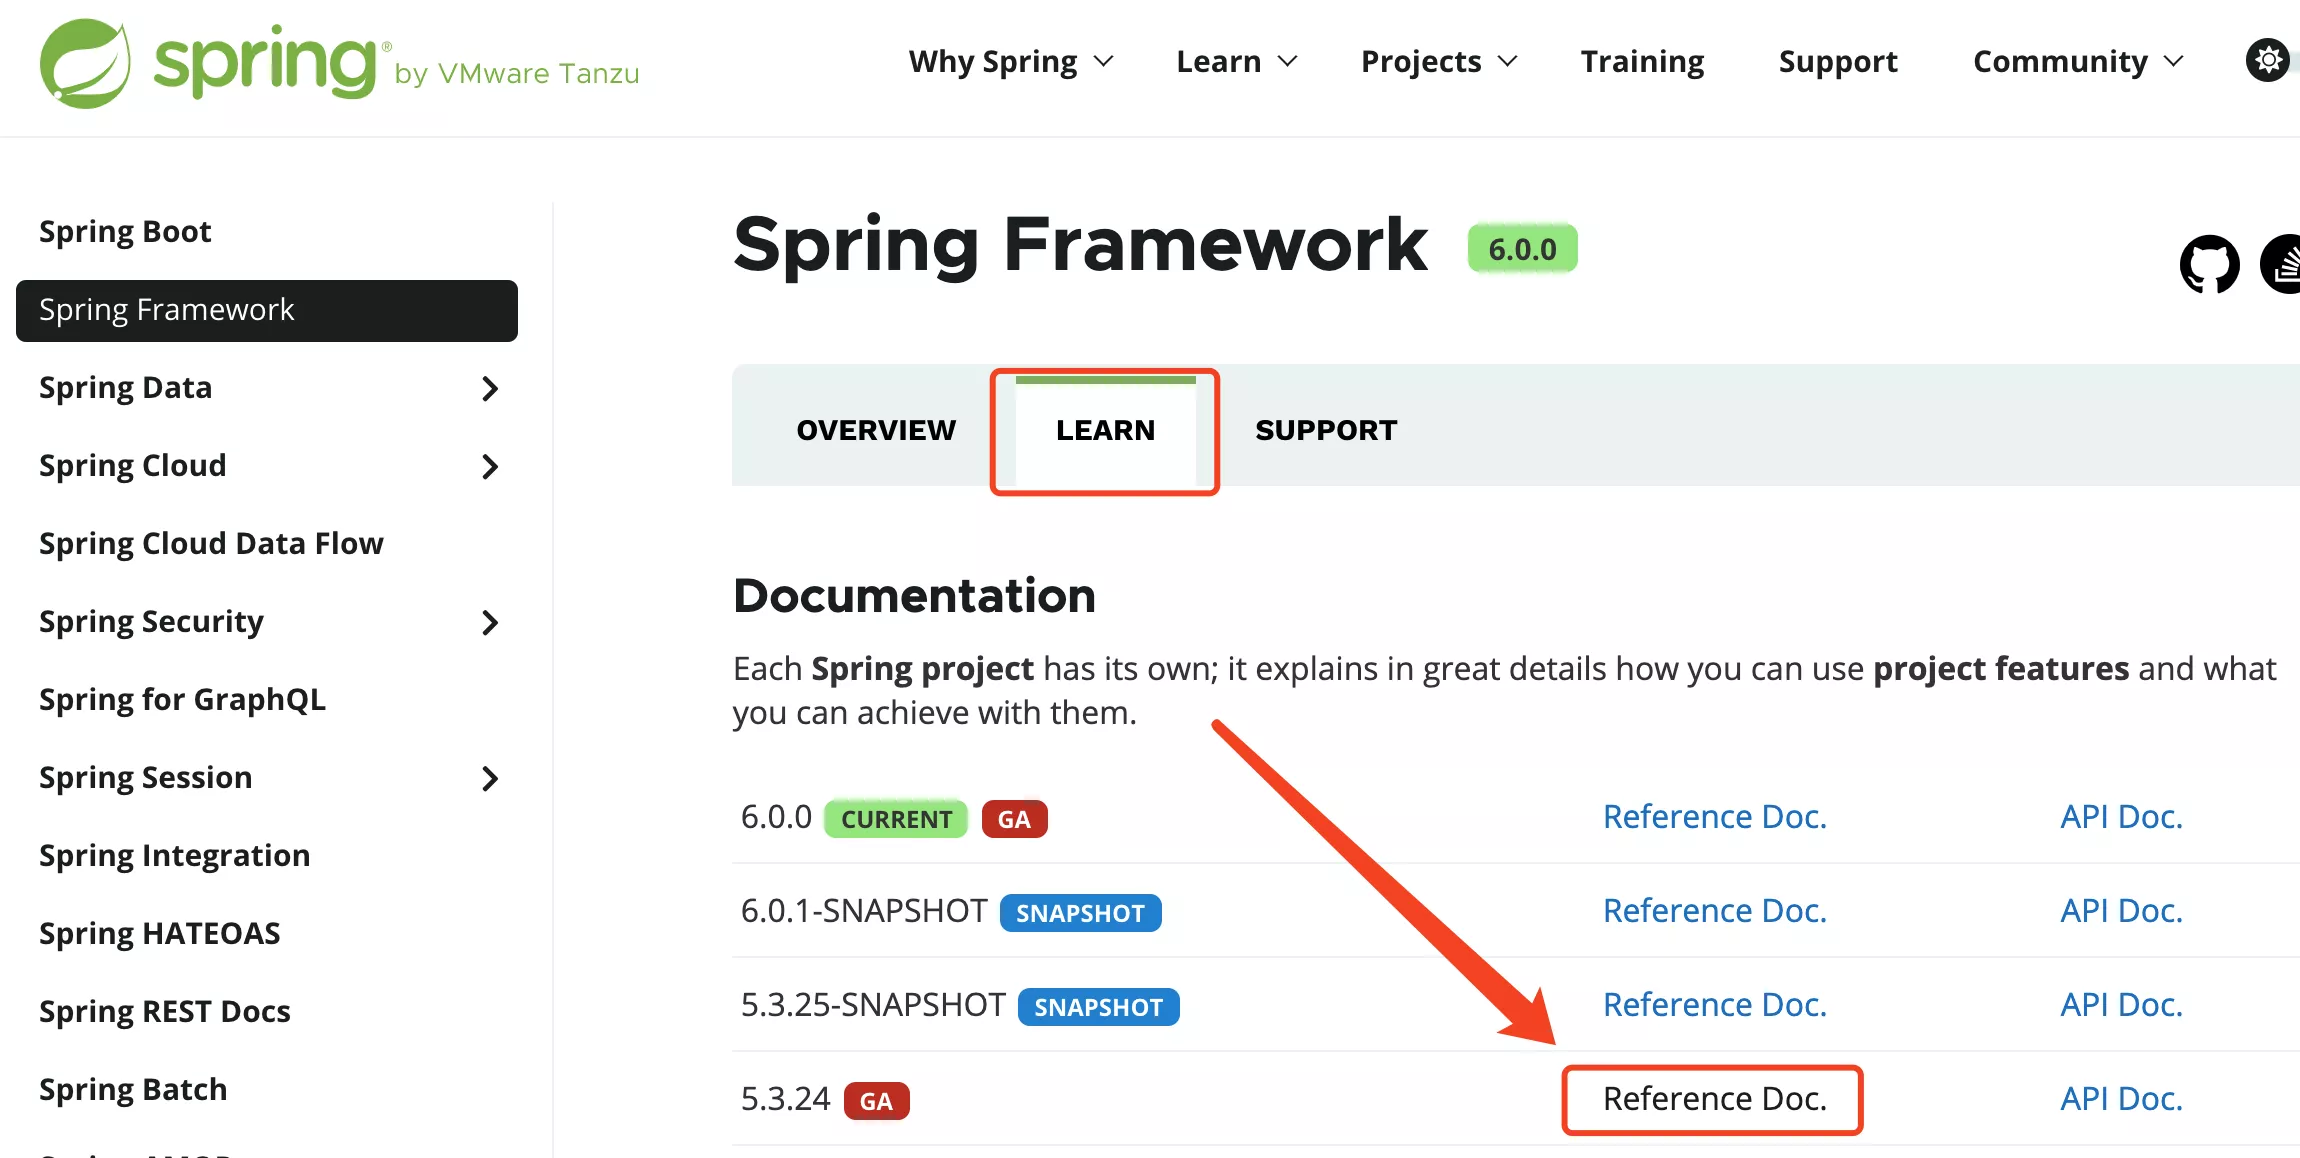Click the Spring leaf logo
This screenshot has width=2300, height=1158.
(x=85, y=63)
